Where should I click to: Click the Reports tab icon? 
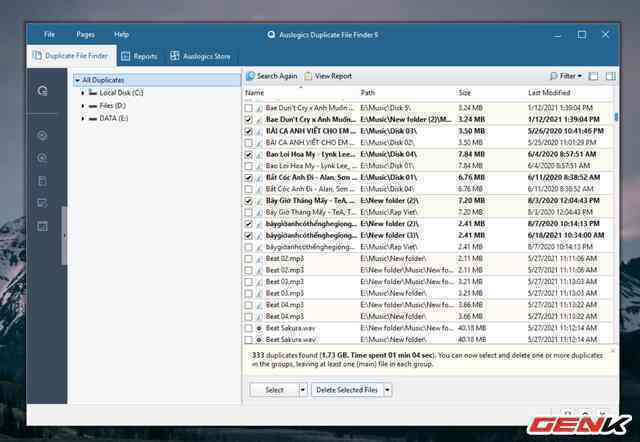coord(126,56)
